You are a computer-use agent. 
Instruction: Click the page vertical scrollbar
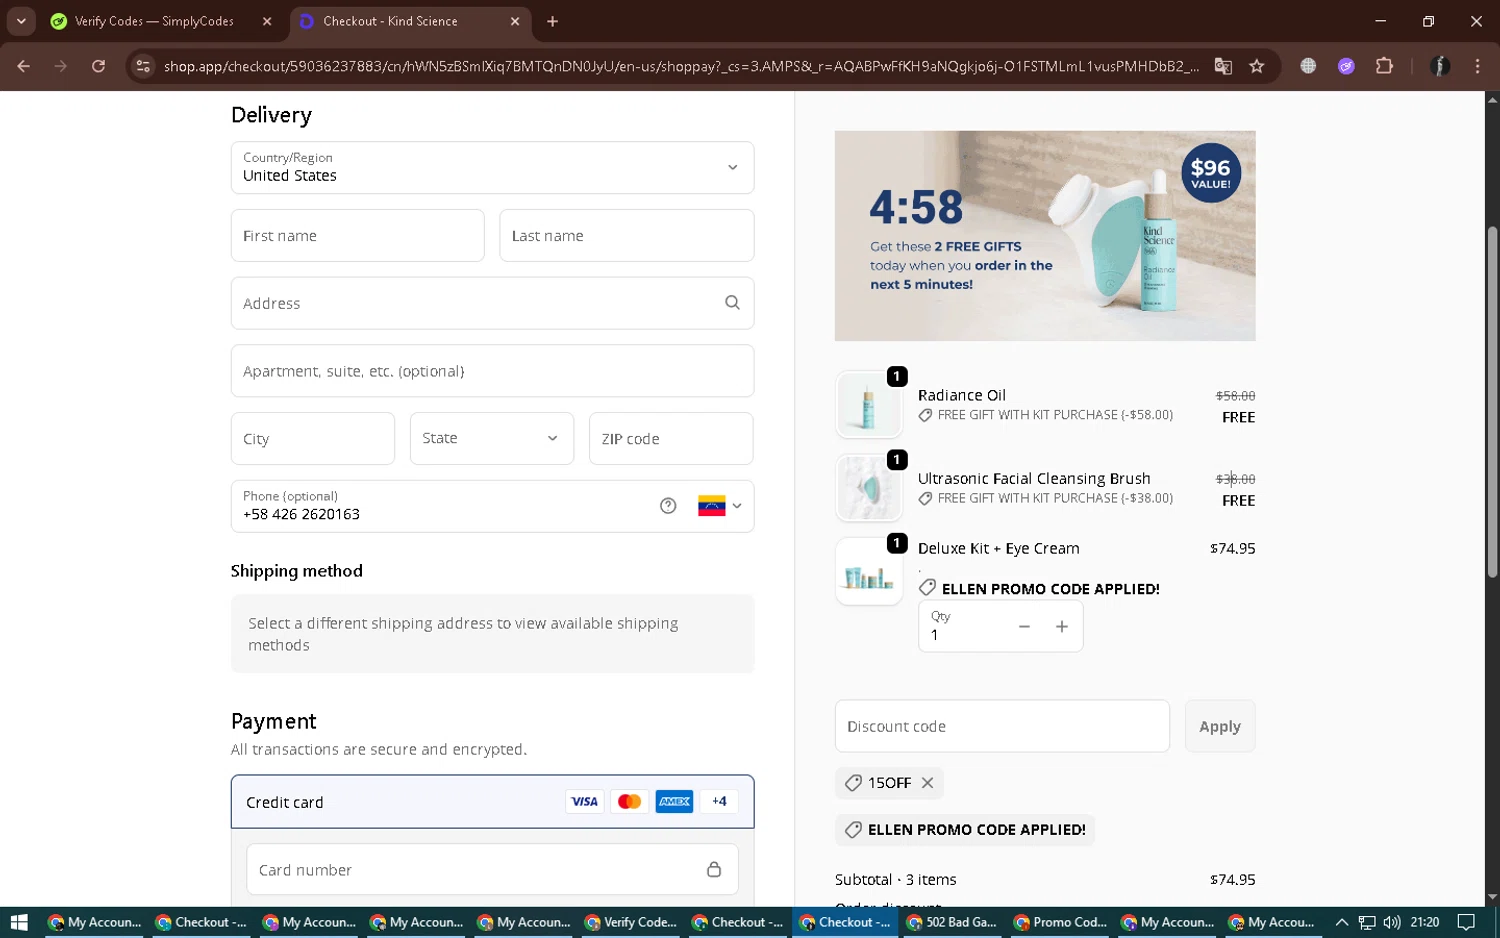tap(1492, 400)
